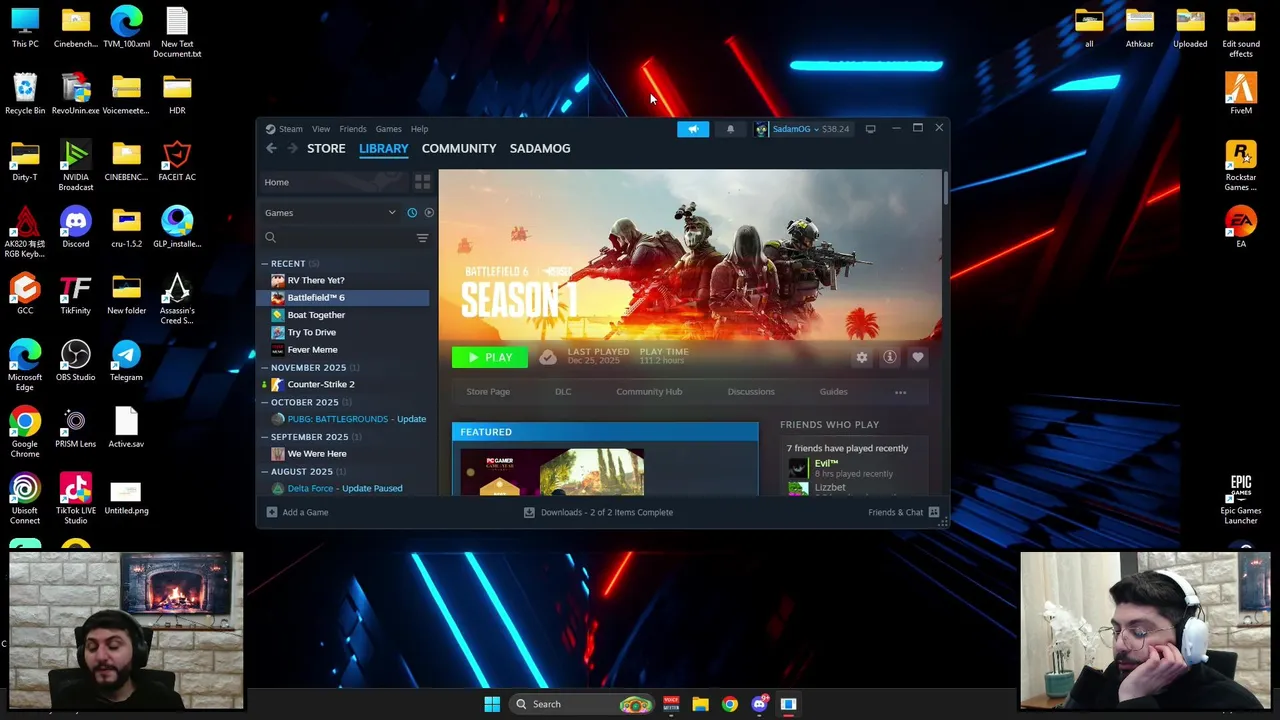This screenshot has width=1280, height=720.
Task: Open Battlefield 6 Discussions link
Action: pyautogui.click(x=751, y=392)
